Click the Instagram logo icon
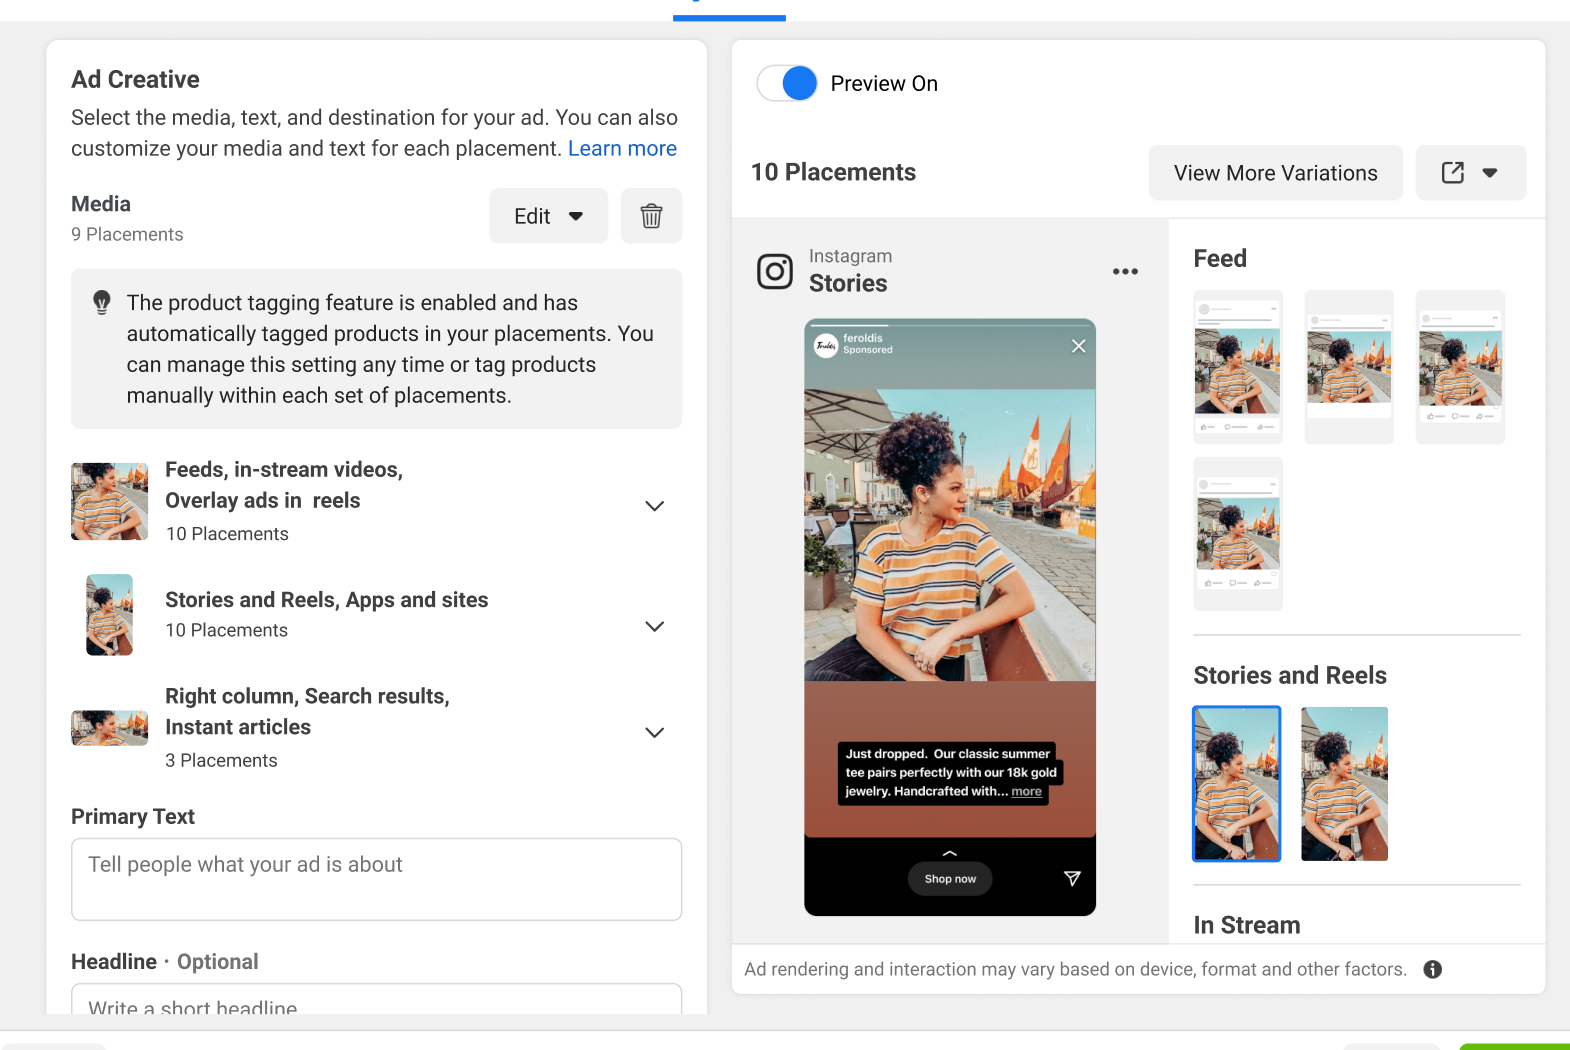The width and height of the screenshot is (1570, 1050). coord(775,271)
